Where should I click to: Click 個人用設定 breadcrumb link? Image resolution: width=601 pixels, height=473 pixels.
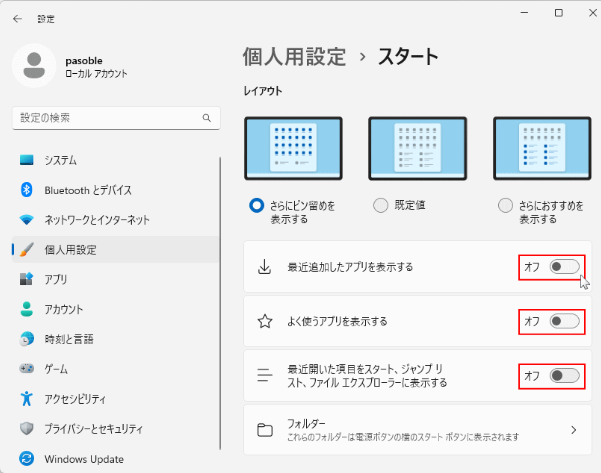294,56
